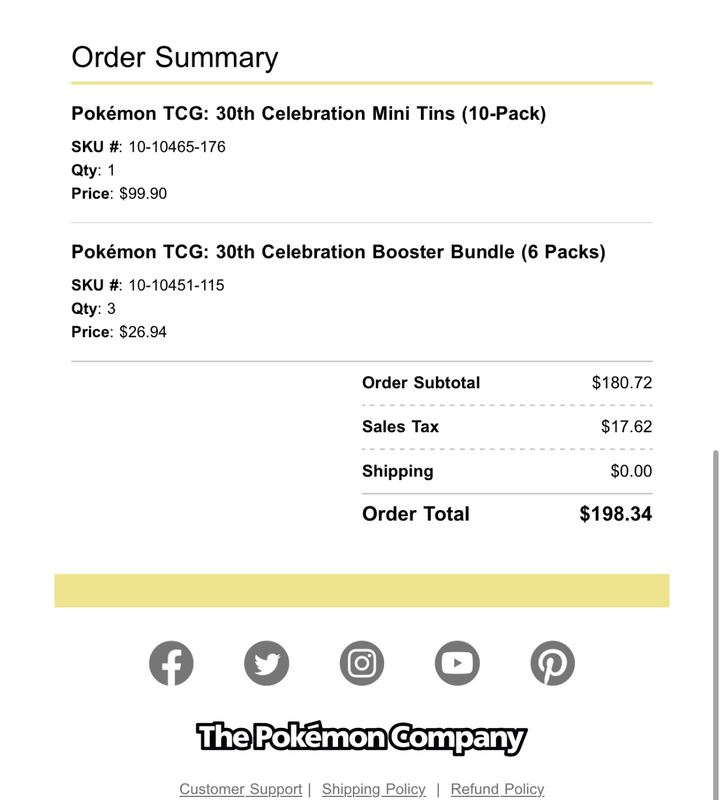Open the YouTube play icon

(x=457, y=663)
